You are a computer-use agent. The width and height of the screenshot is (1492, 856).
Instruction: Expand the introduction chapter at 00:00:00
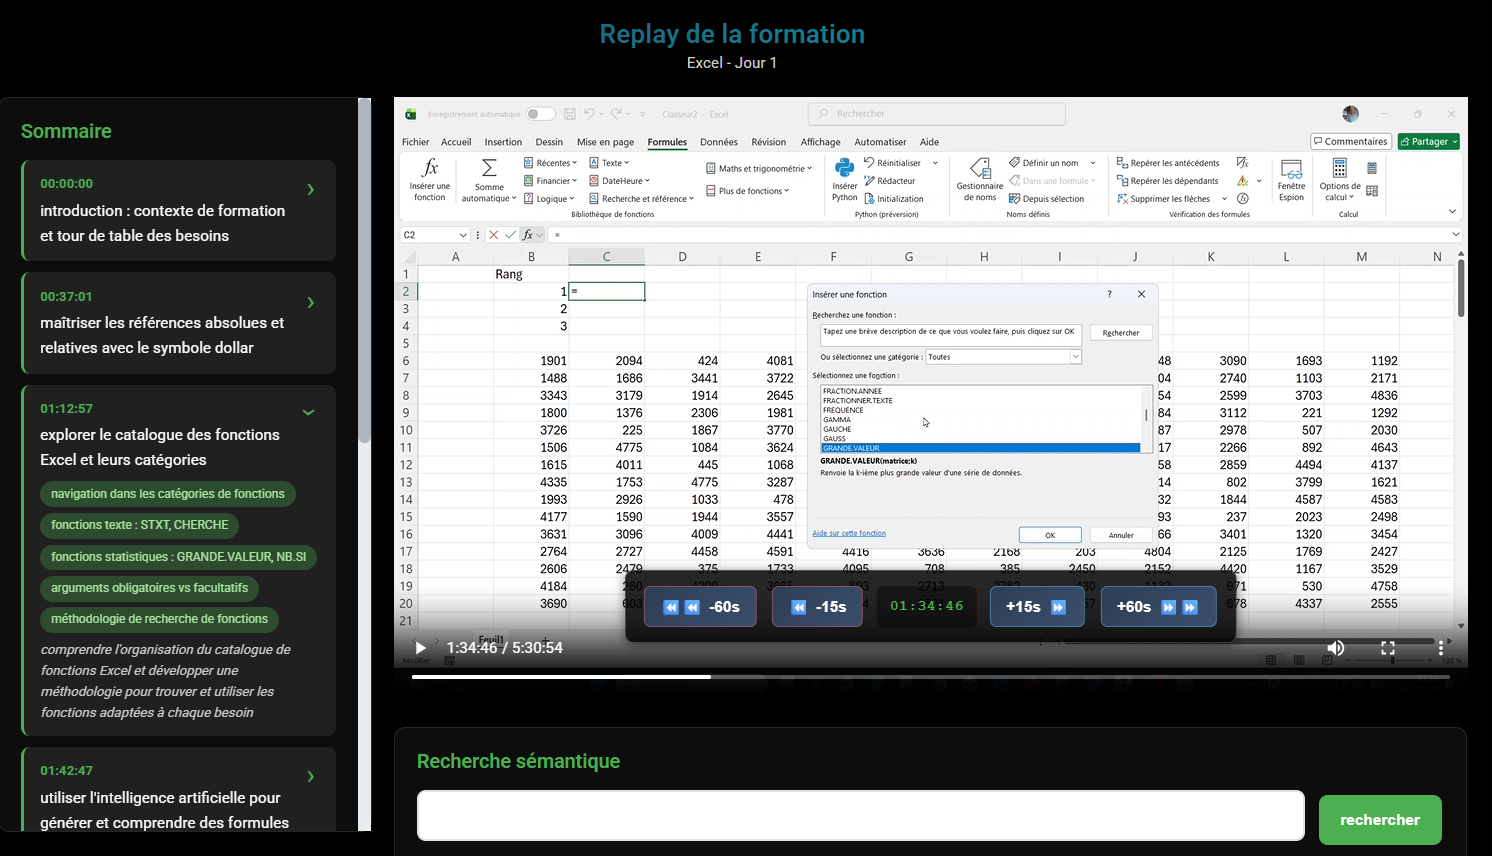(310, 190)
